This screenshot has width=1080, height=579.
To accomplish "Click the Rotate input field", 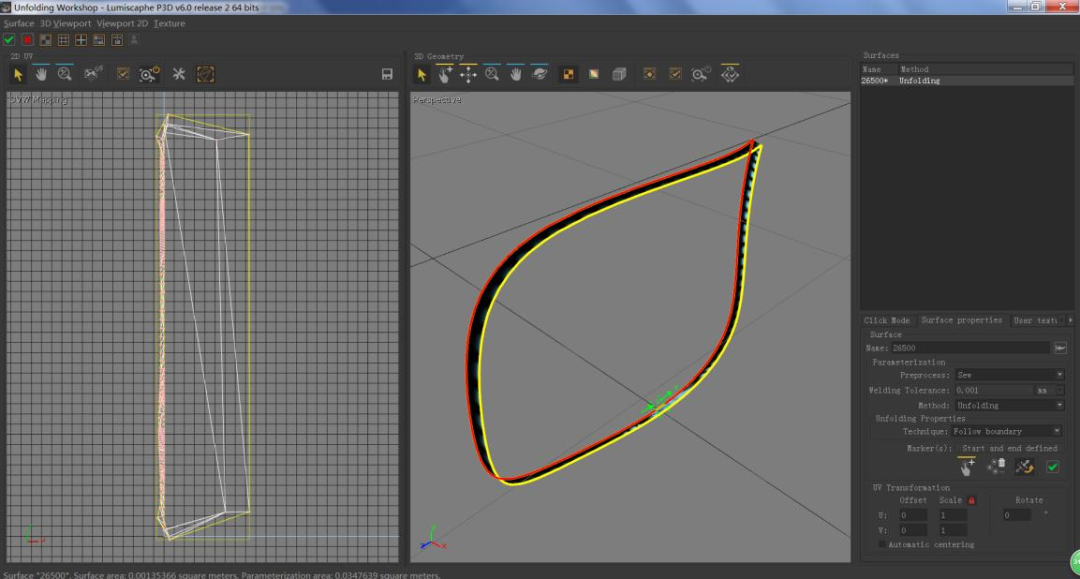I will coord(1018,515).
